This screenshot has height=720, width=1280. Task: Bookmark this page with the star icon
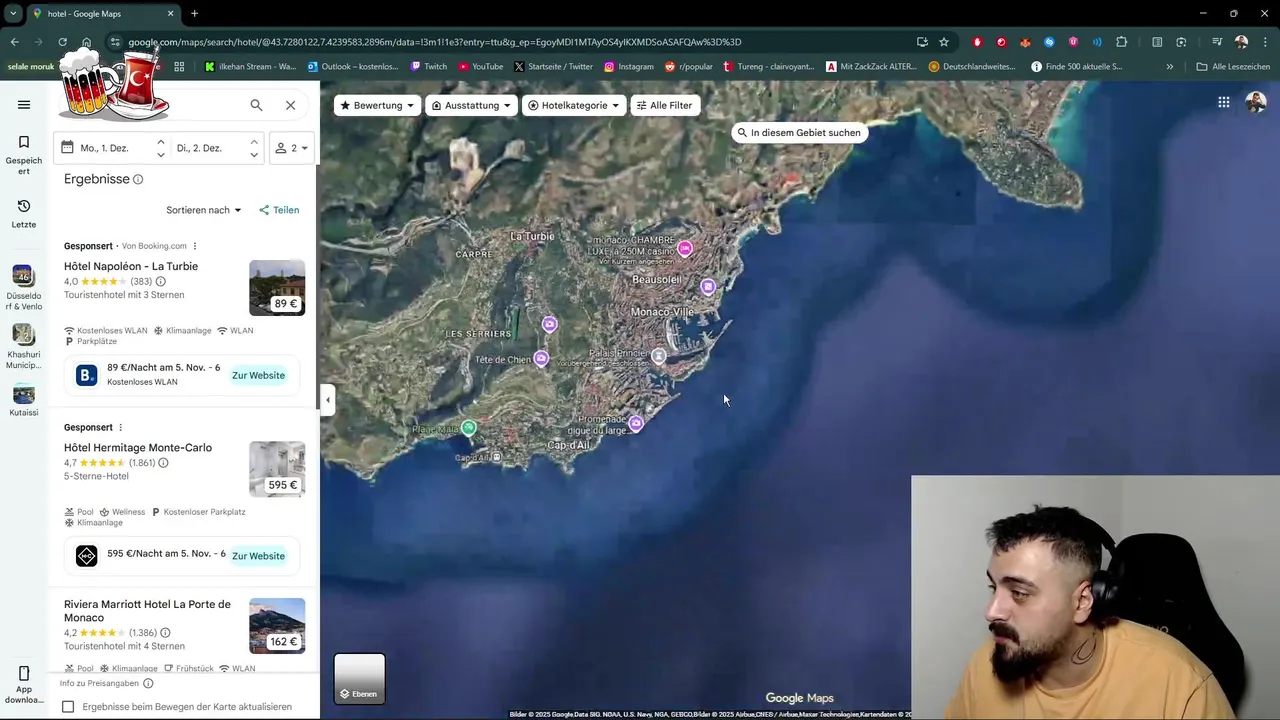pyautogui.click(x=944, y=42)
